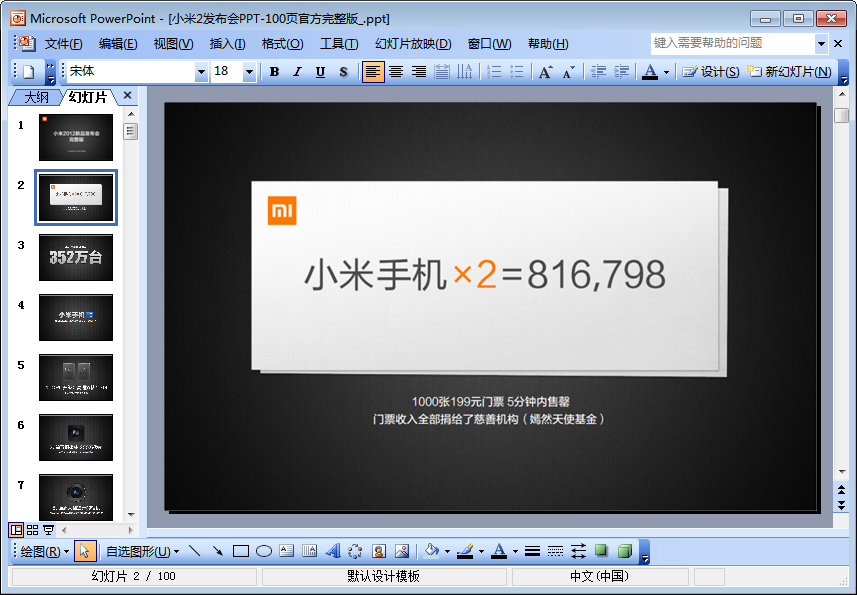Viewport: 857px width, 595px height.
Task: Toggle underline formatting
Action: (320, 72)
